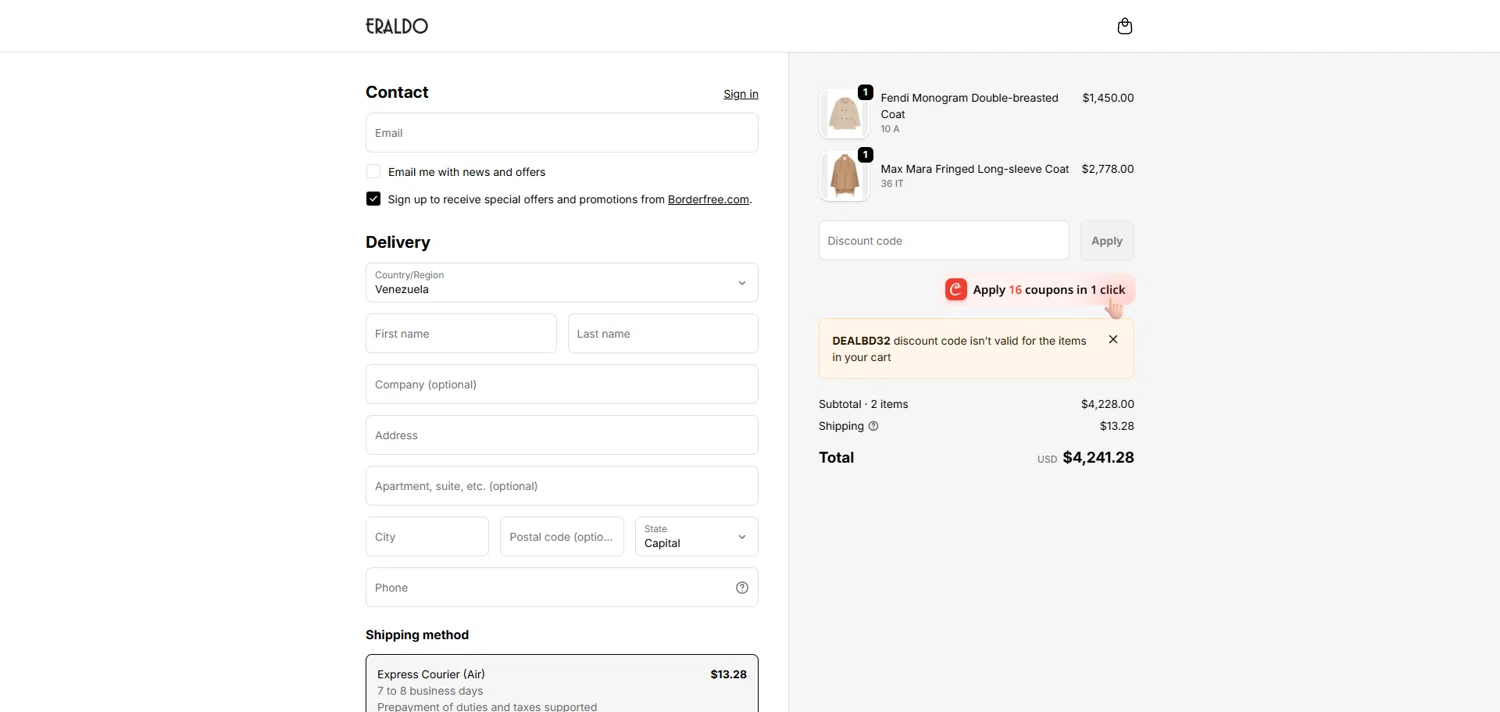
Task: Focus the Phone field
Action: pyautogui.click(x=562, y=588)
